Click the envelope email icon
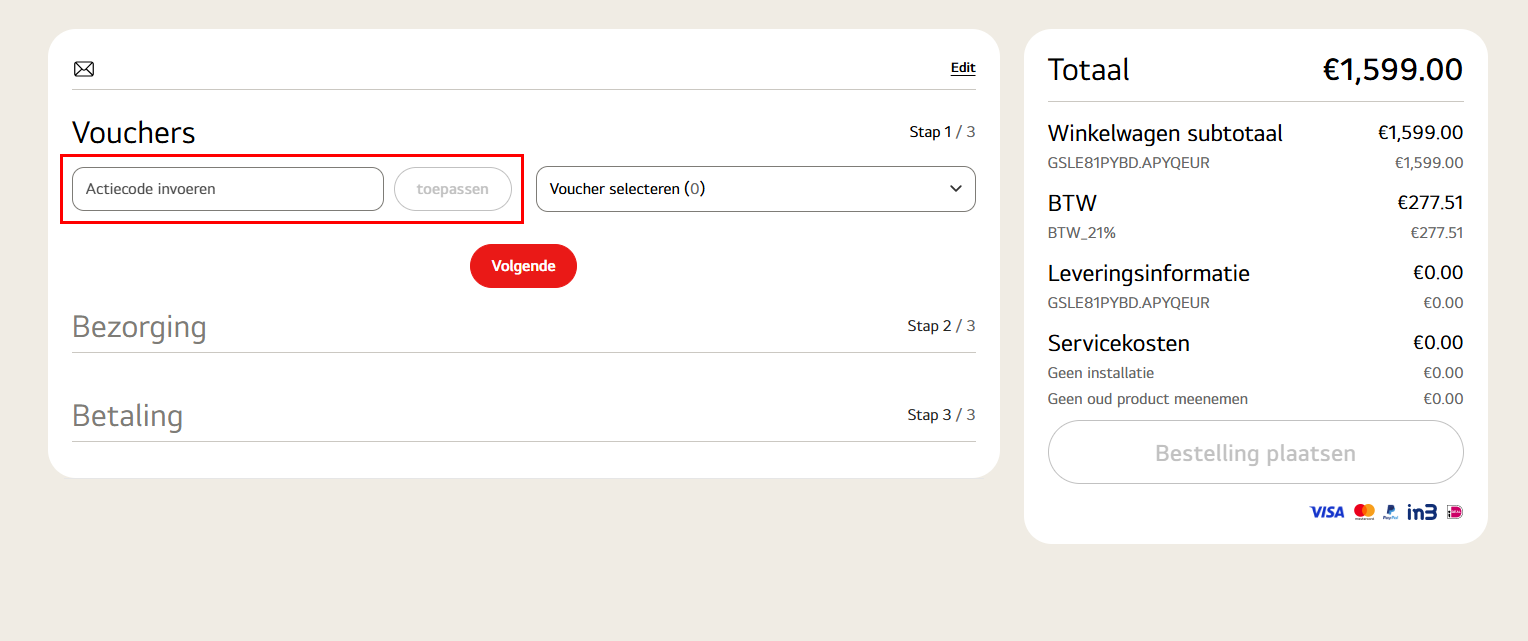The height and width of the screenshot is (641, 1528). click(x=84, y=69)
